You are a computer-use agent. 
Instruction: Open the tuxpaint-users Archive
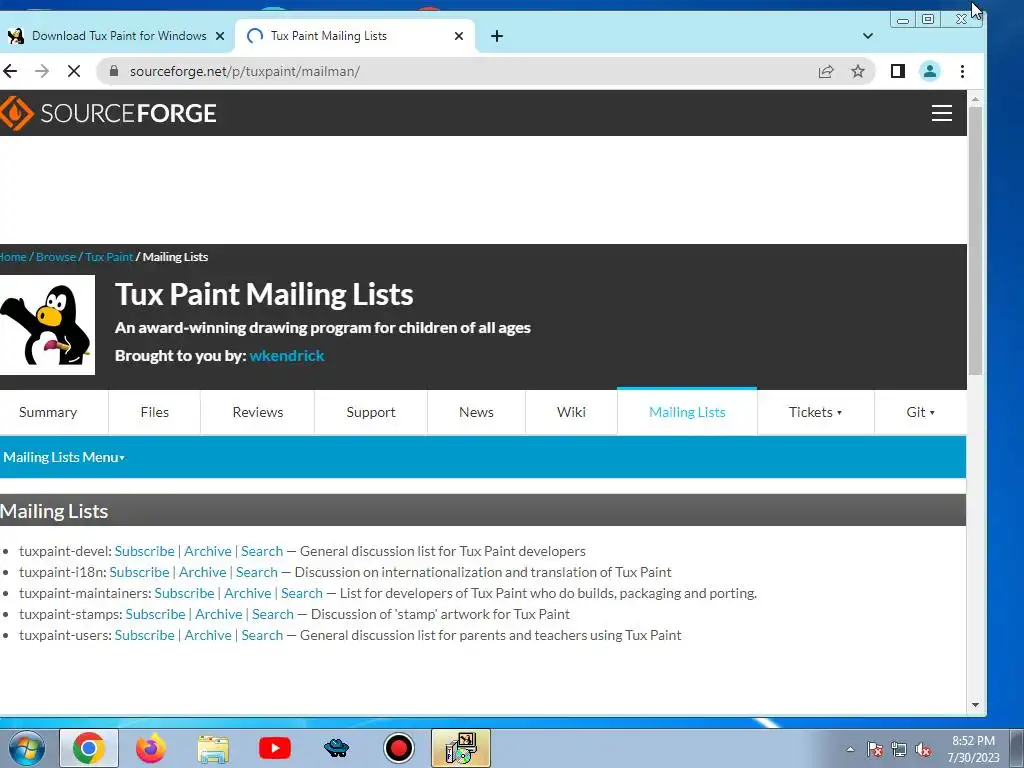pyautogui.click(x=208, y=635)
